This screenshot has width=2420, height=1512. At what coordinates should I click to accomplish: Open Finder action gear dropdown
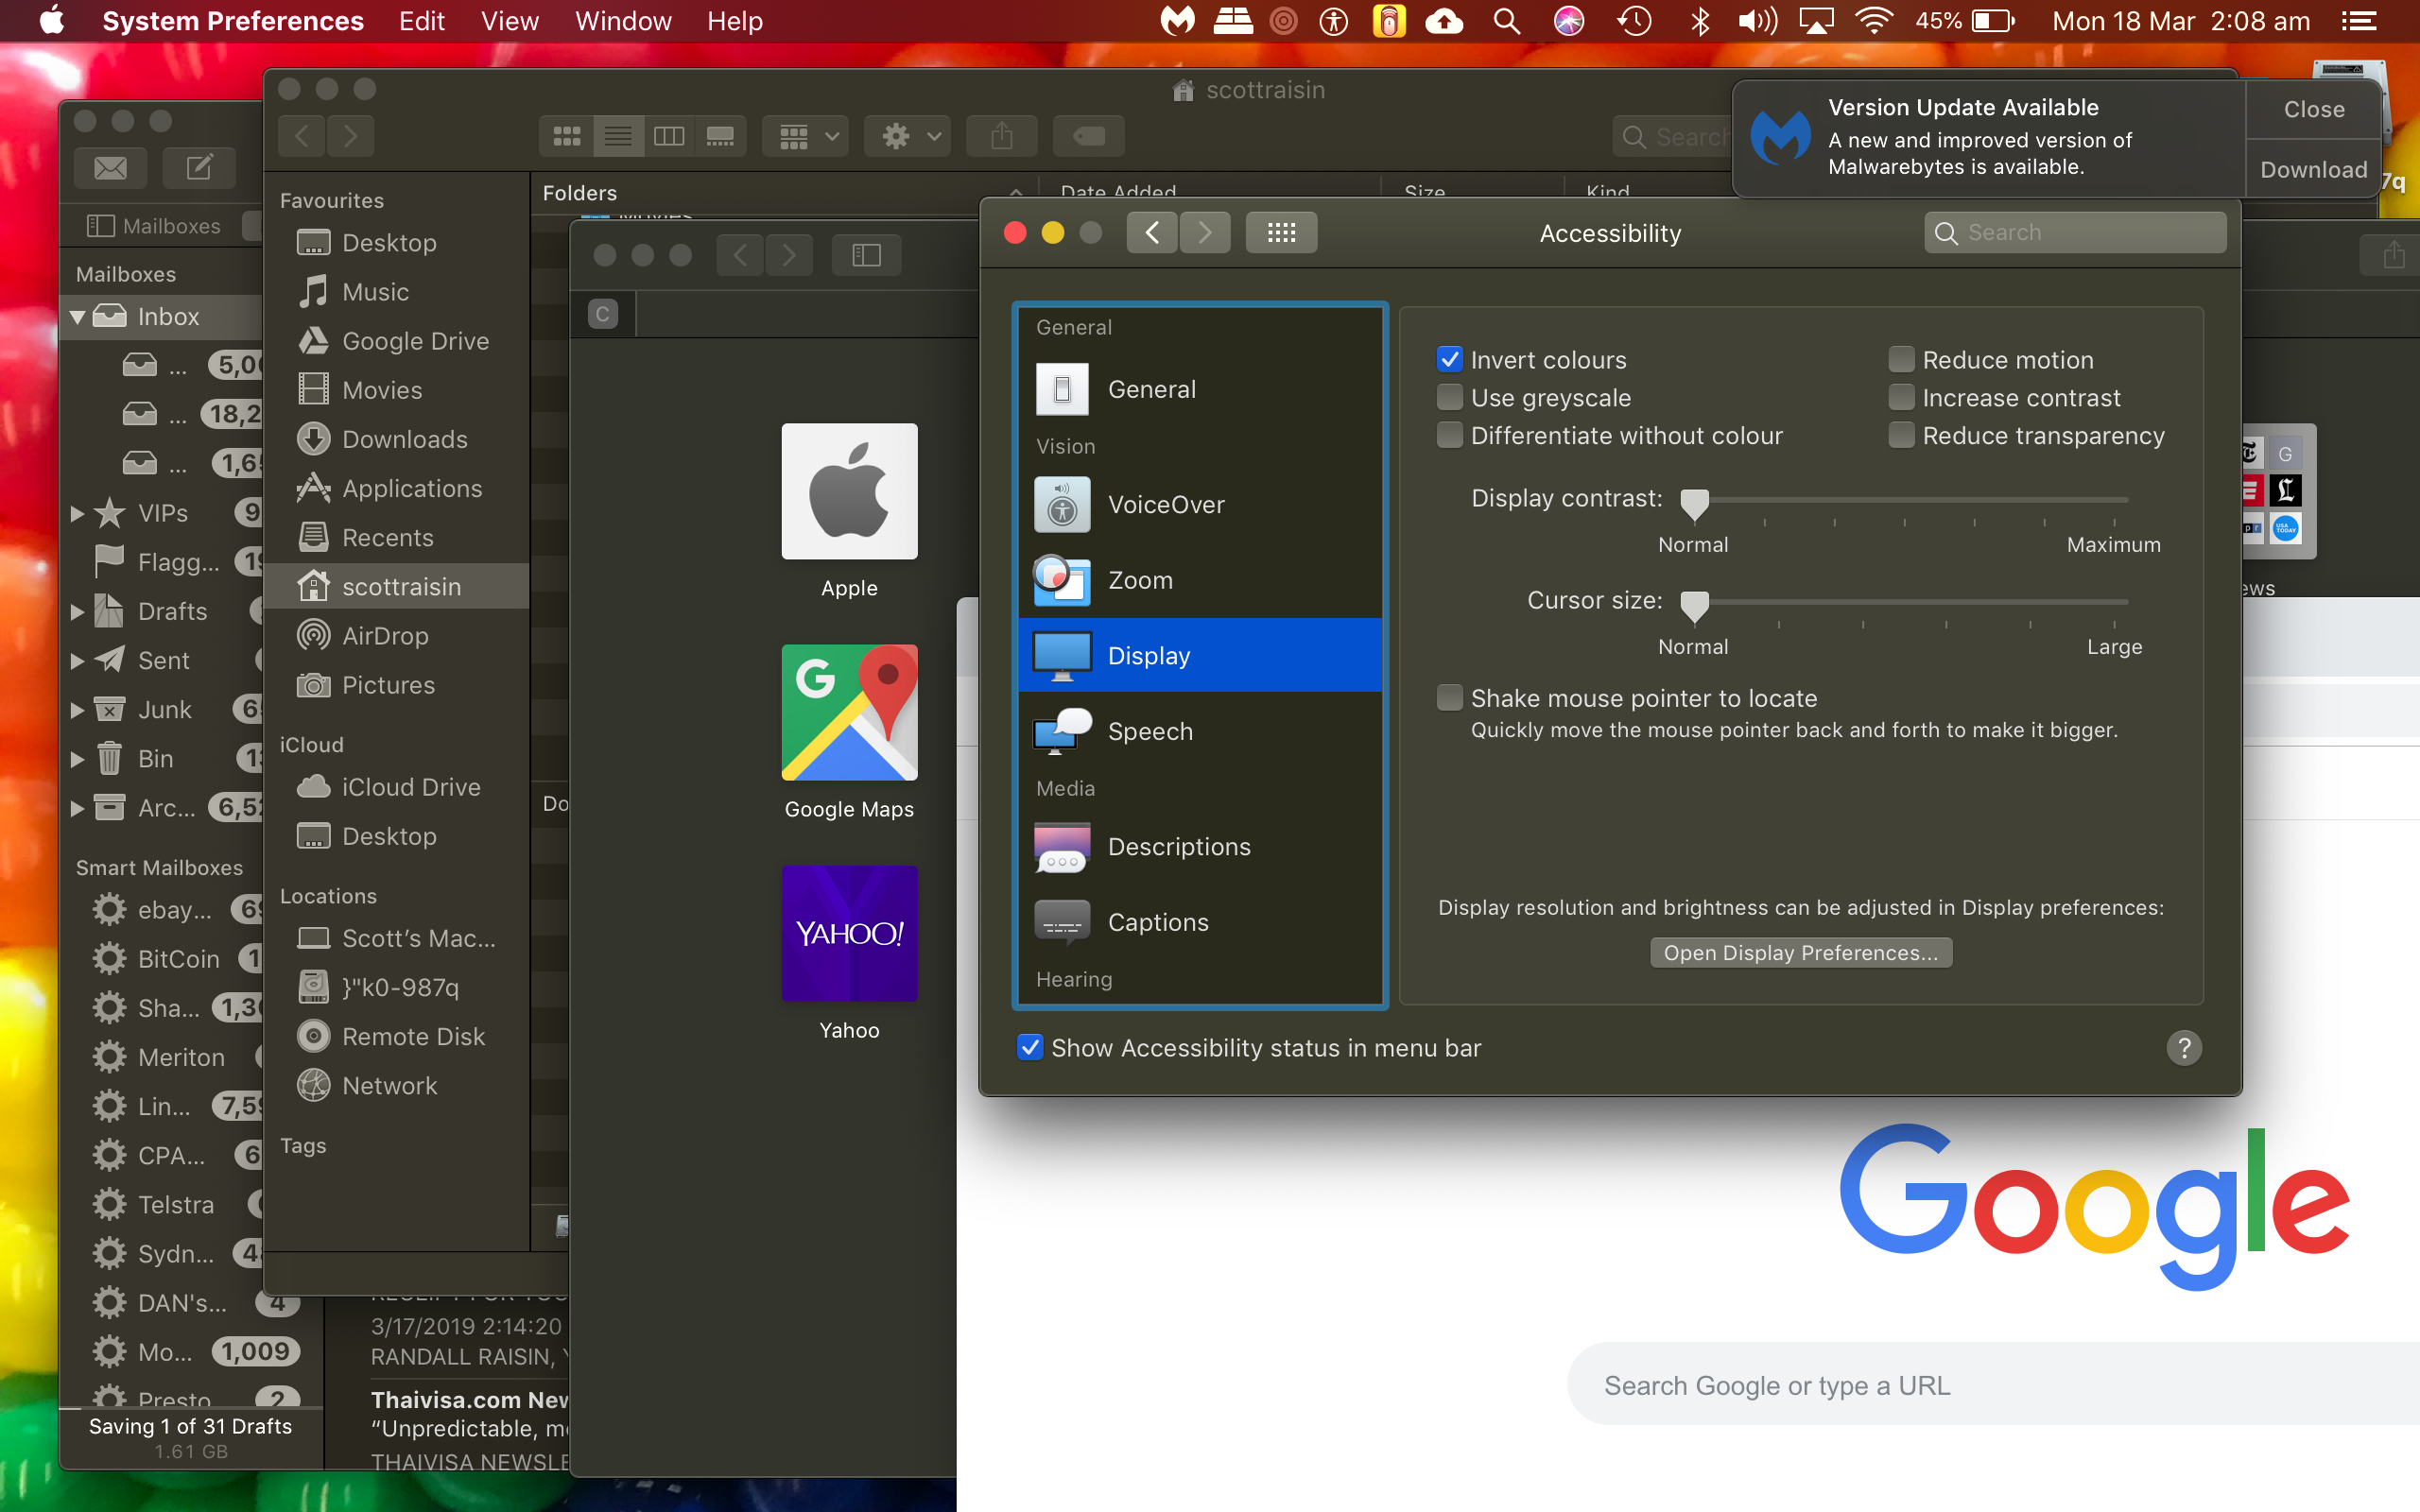pos(908,136)
